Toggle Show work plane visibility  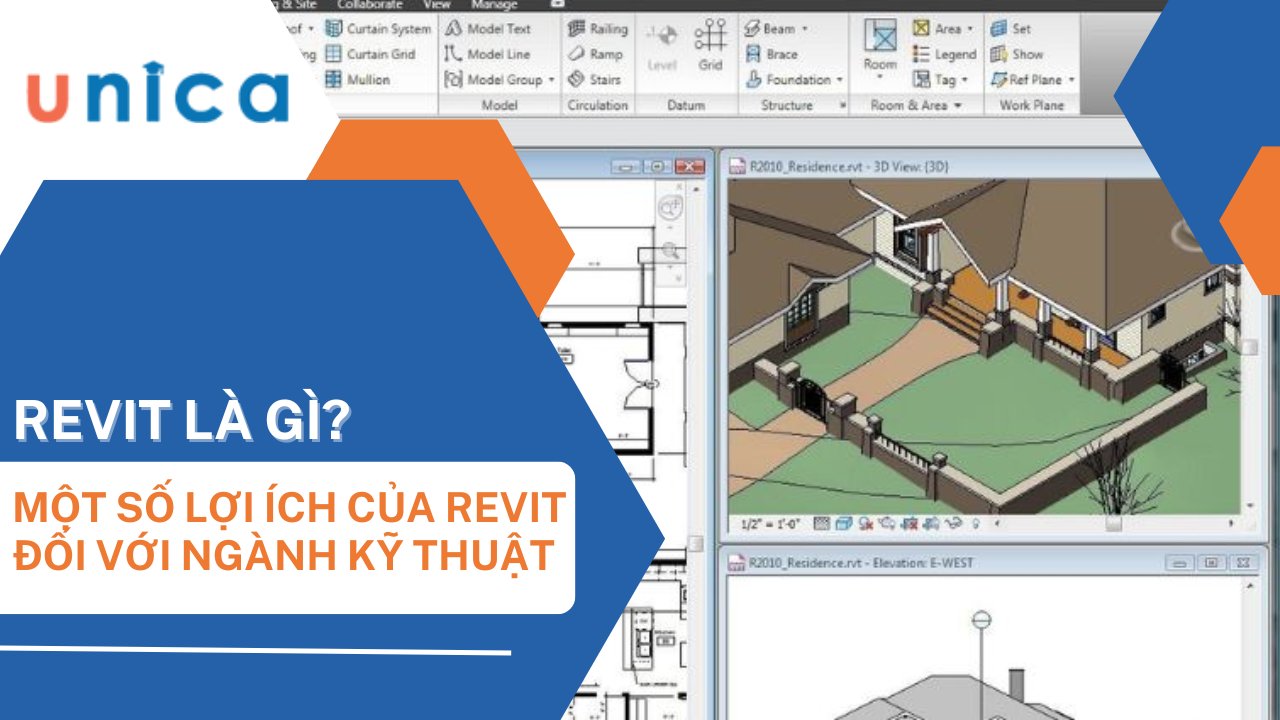[x=1016, y=54]
